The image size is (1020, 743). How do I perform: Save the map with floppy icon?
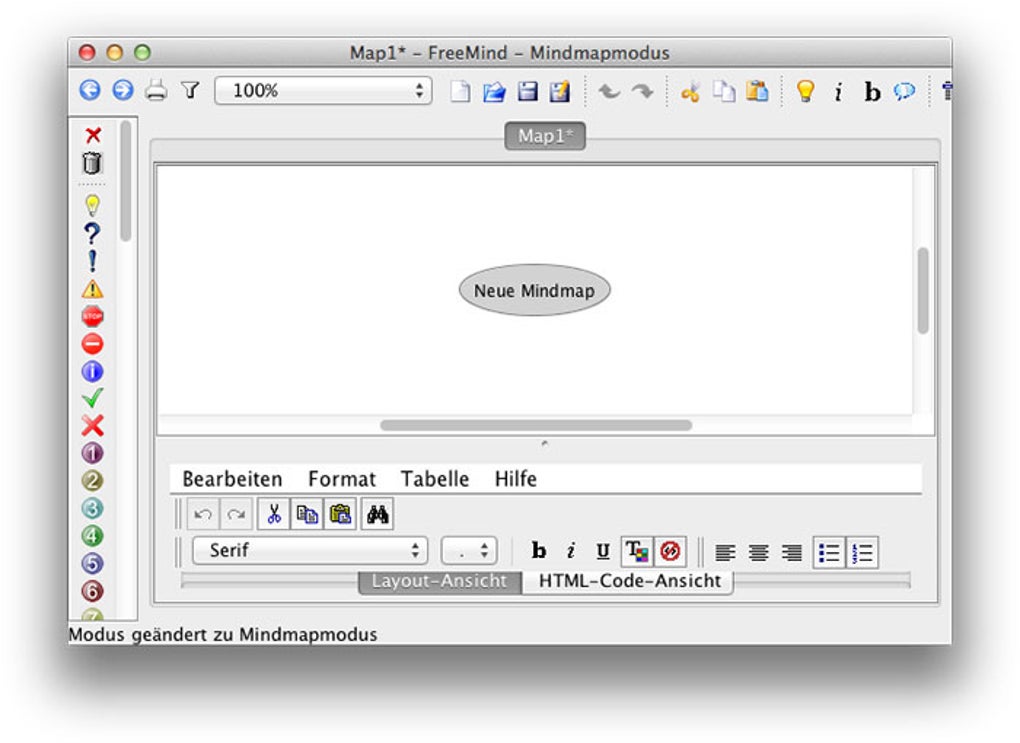click(x=528, y=91)
